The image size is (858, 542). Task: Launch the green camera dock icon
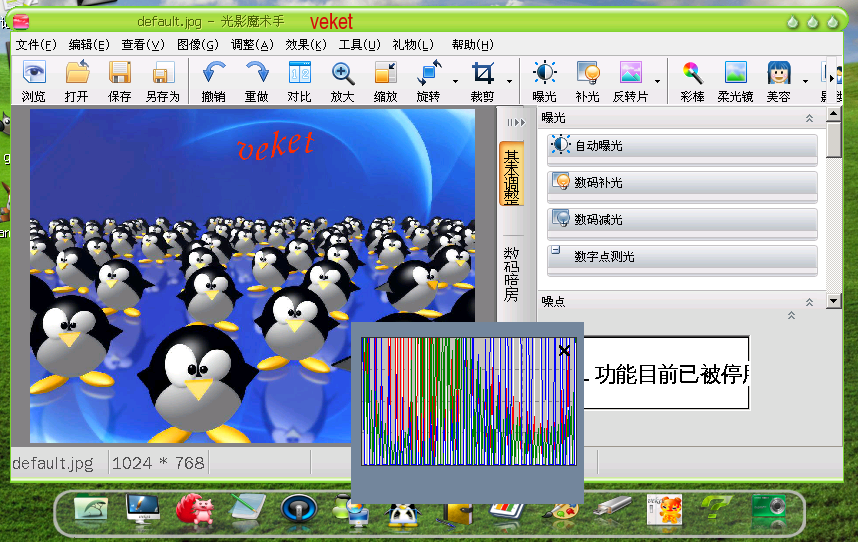coord(769,508)
